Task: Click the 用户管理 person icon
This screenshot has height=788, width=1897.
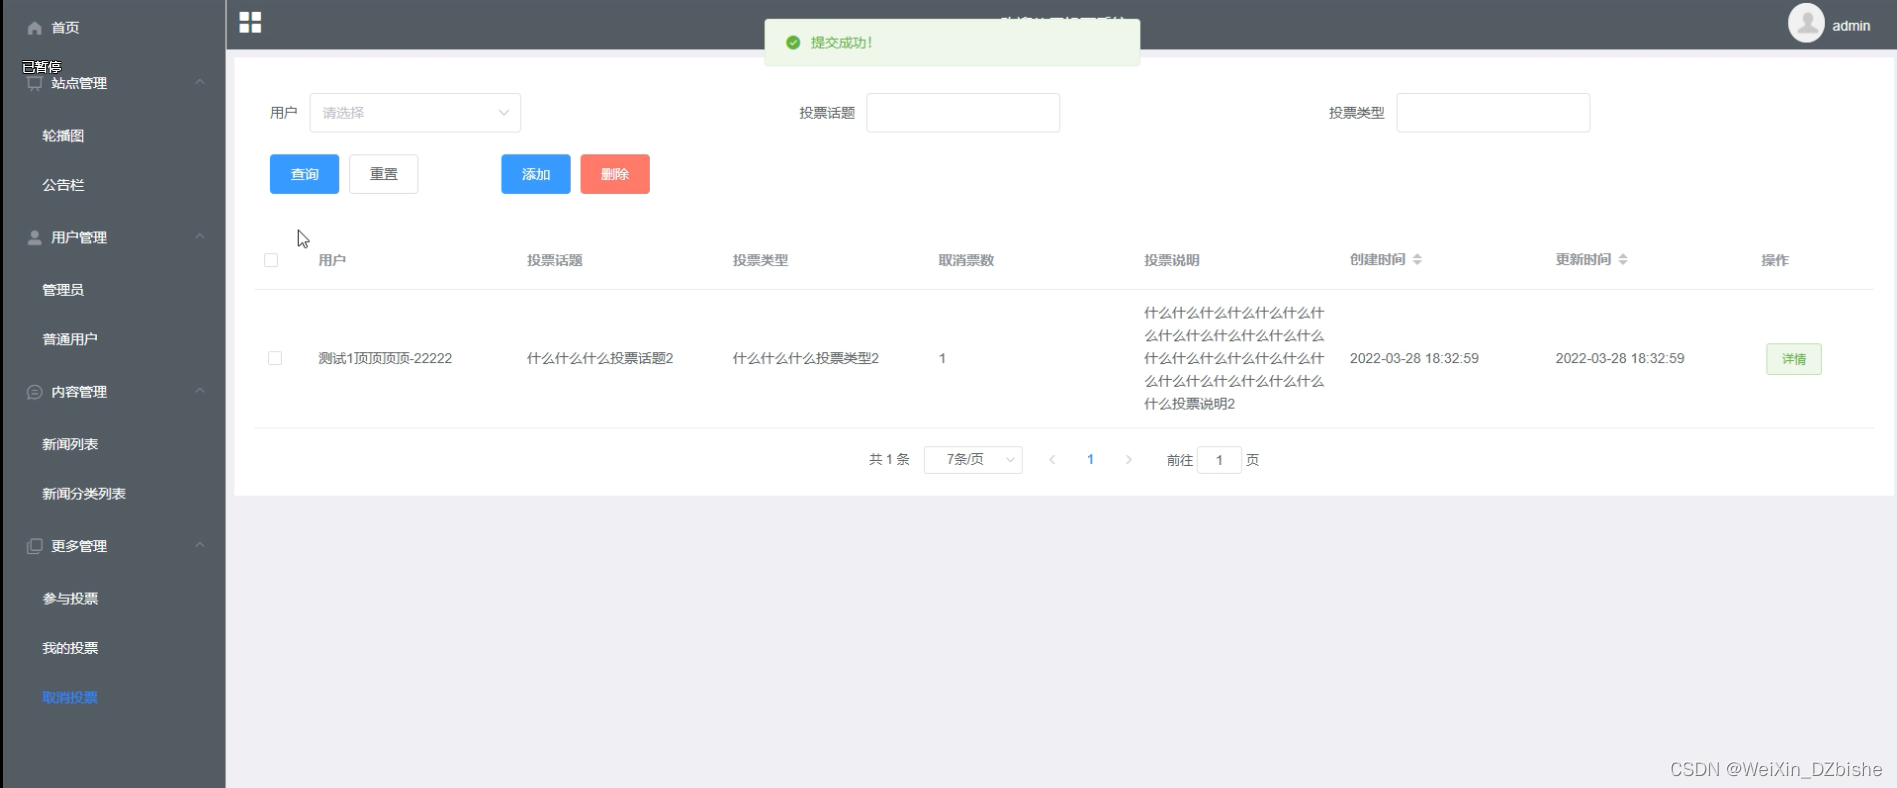Action: (35, 237)
